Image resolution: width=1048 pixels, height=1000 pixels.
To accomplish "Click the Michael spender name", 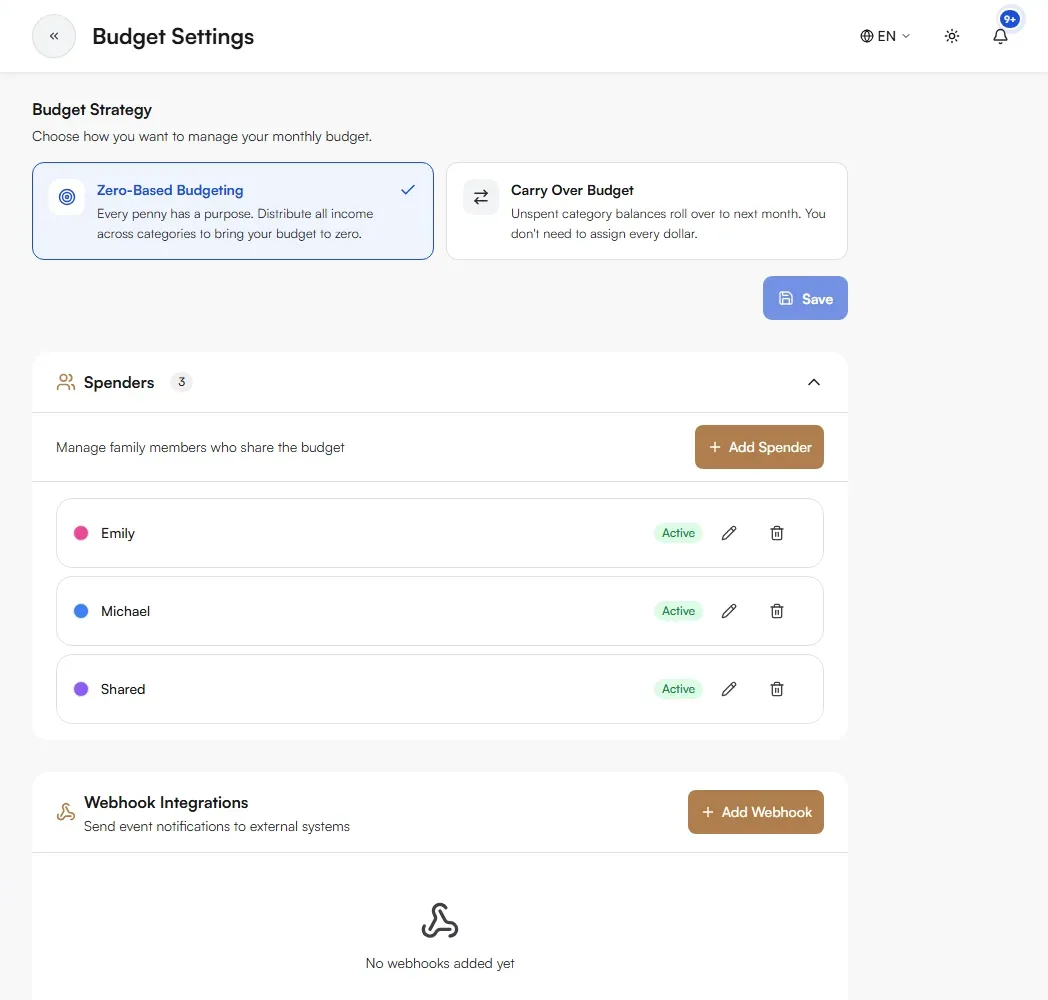I will pos(125,611).
